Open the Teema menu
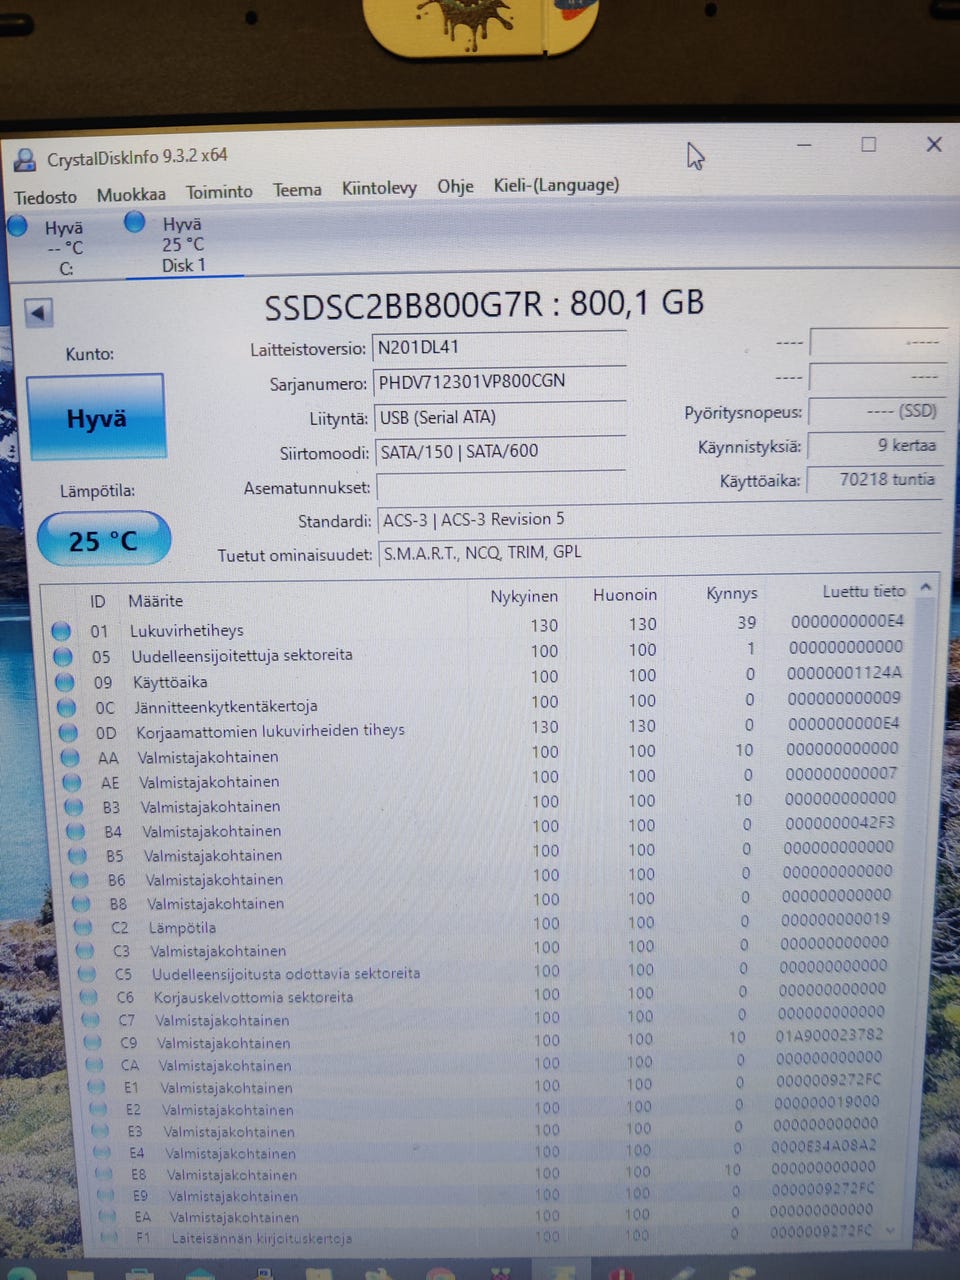The width and height of the screenshot is (960, 1280). (297, 190)
